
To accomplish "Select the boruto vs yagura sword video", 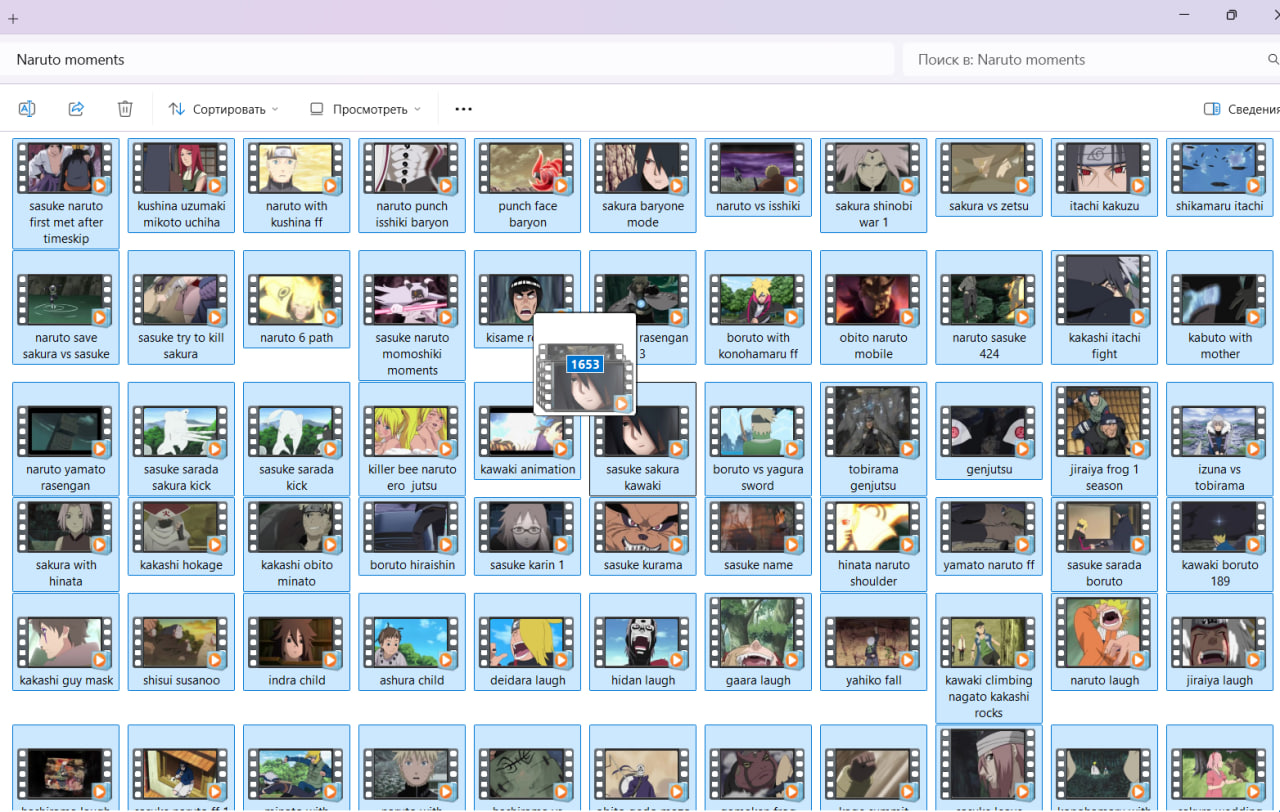I will (758, 439).
